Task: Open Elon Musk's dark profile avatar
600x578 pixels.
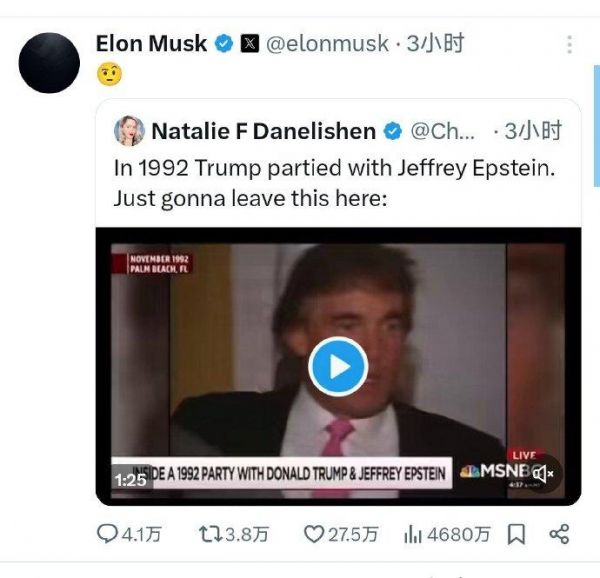Action: [49, 62]
